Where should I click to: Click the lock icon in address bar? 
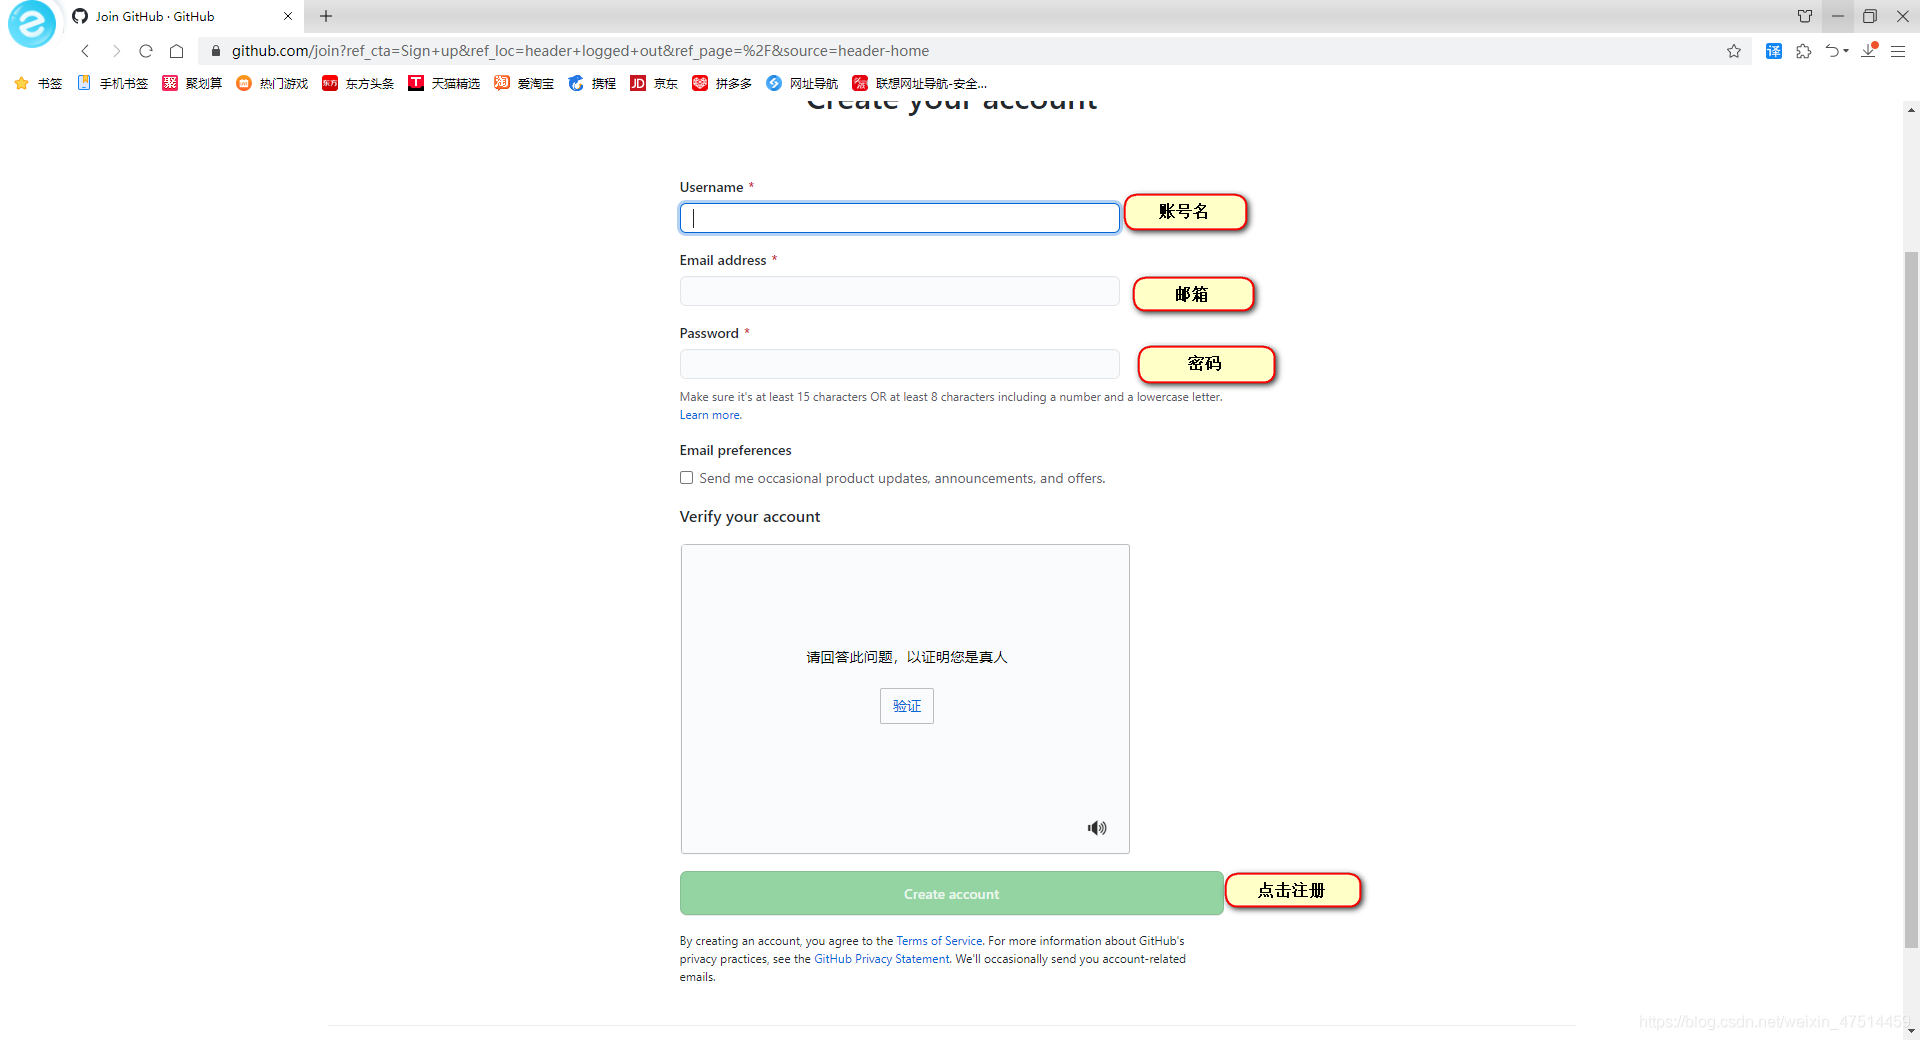(x=215, y=51)
